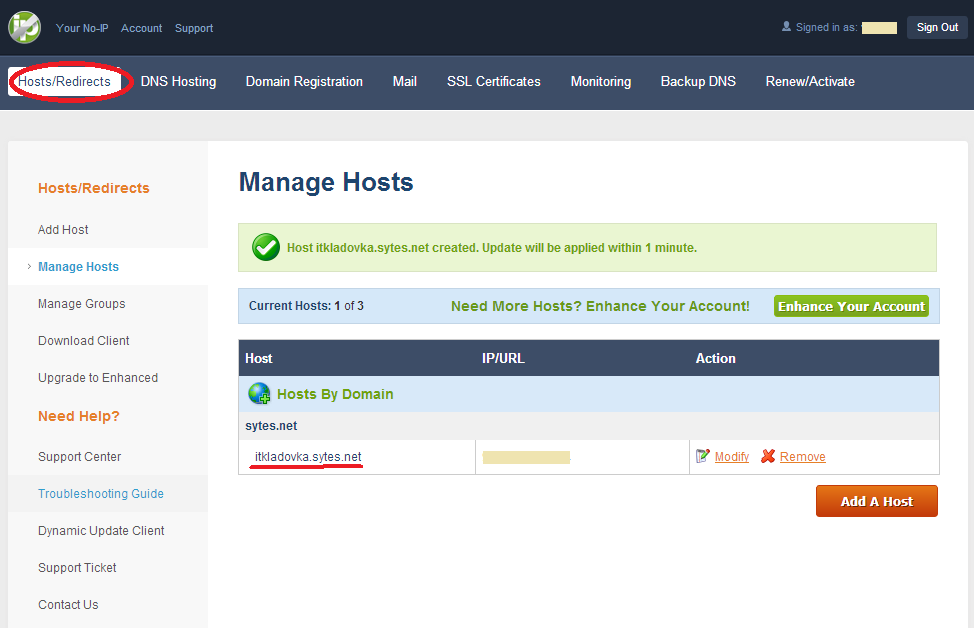Click the Enhance Your Account button
This screenshot has height=628, width=974.
pyautogui.click(x=852, y=306)
